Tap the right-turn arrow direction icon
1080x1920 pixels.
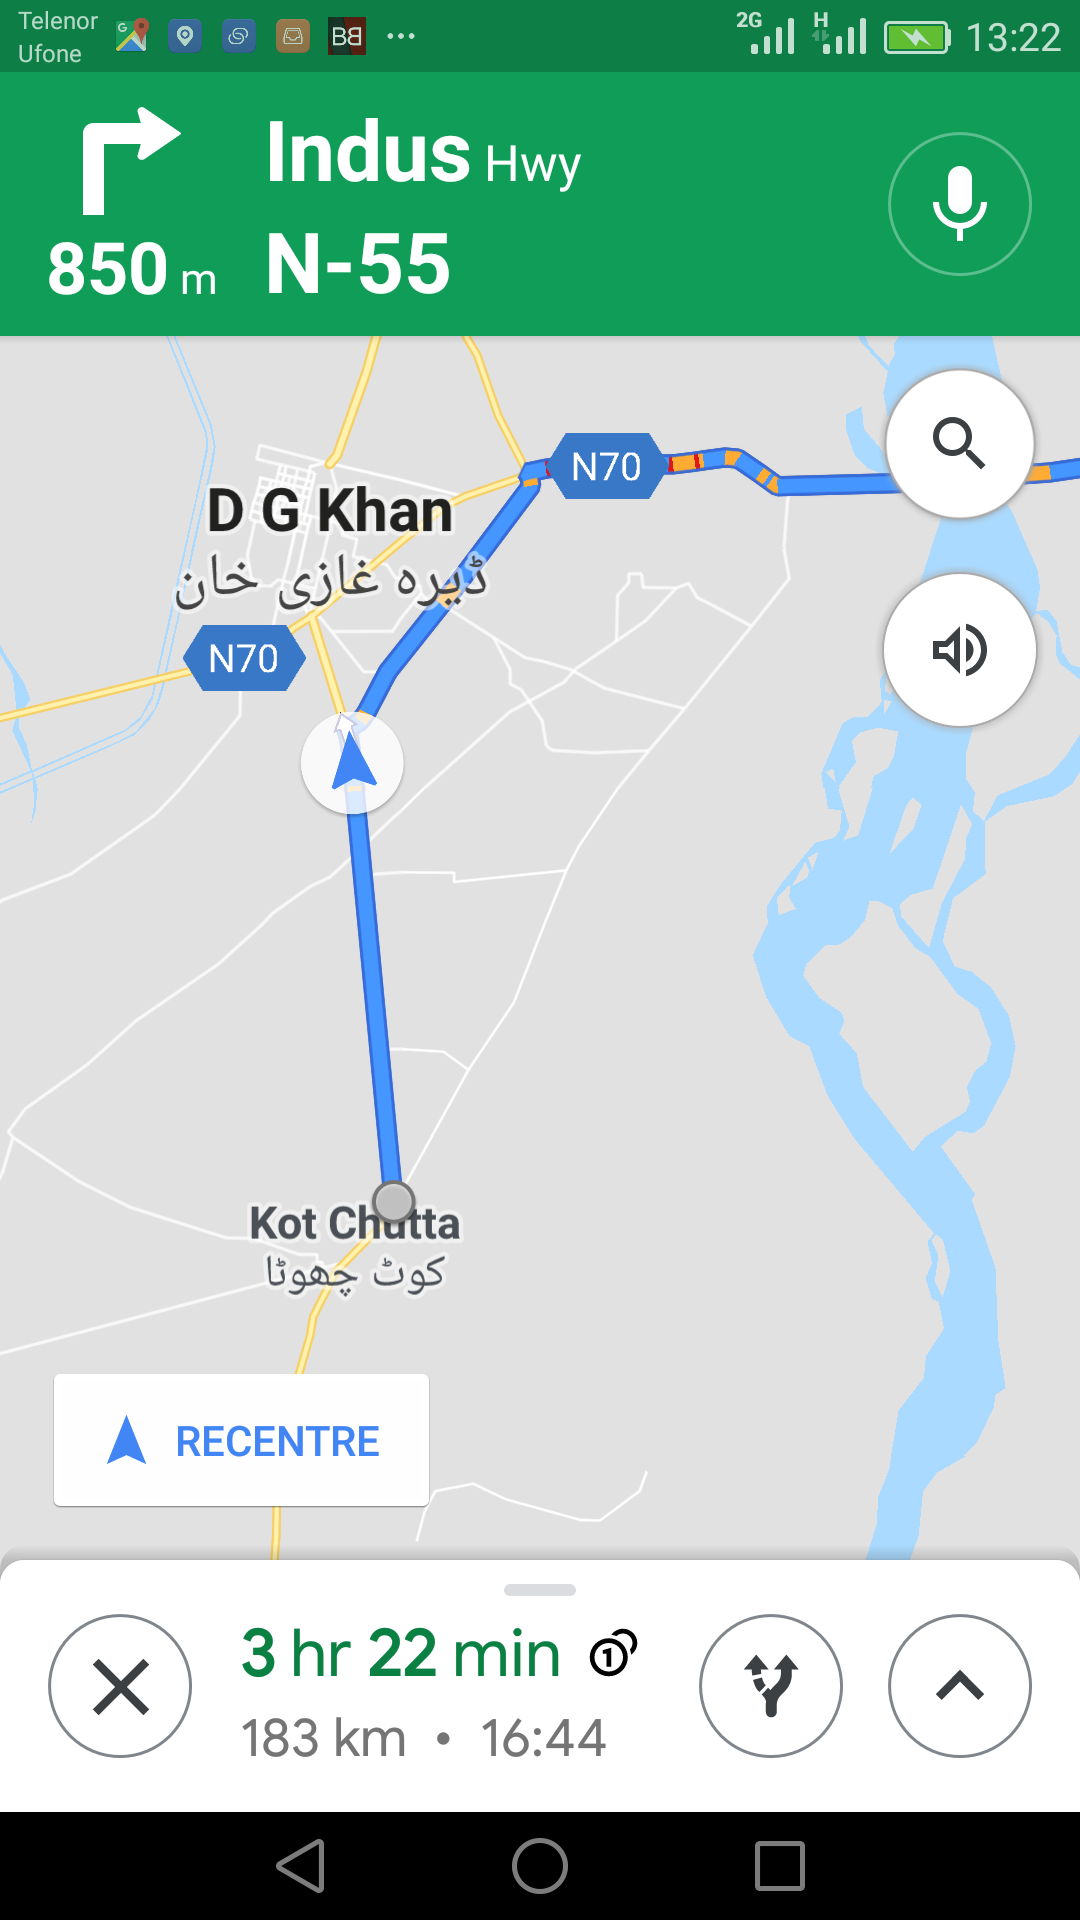(x=130, y=160)
